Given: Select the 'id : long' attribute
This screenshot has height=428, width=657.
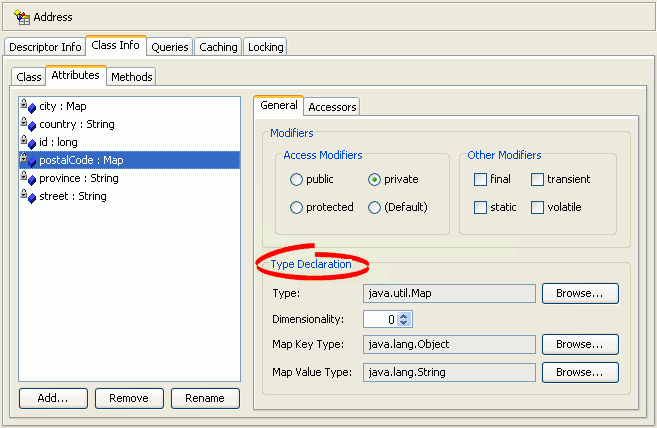Looking at the screenshot, I should (129, 142).
